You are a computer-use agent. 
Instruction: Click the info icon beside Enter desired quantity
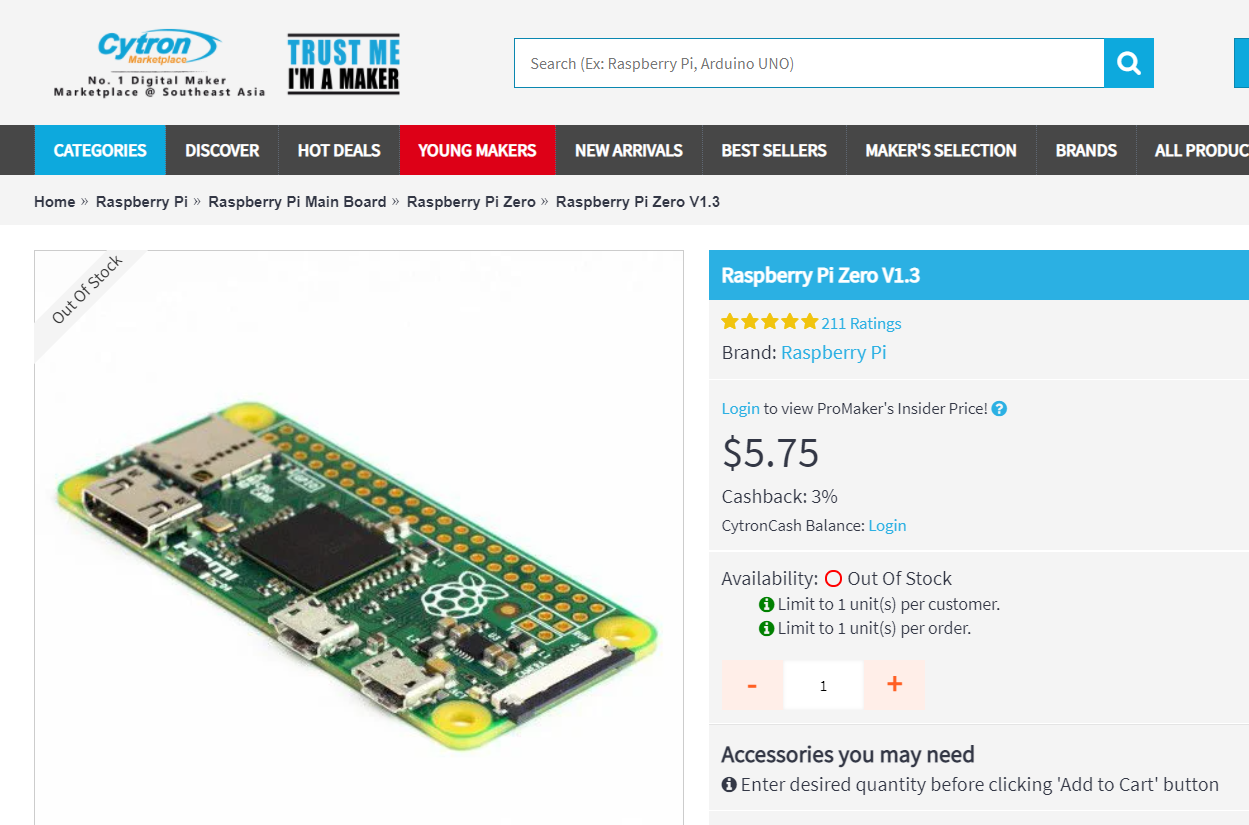(x=729, y=785)
